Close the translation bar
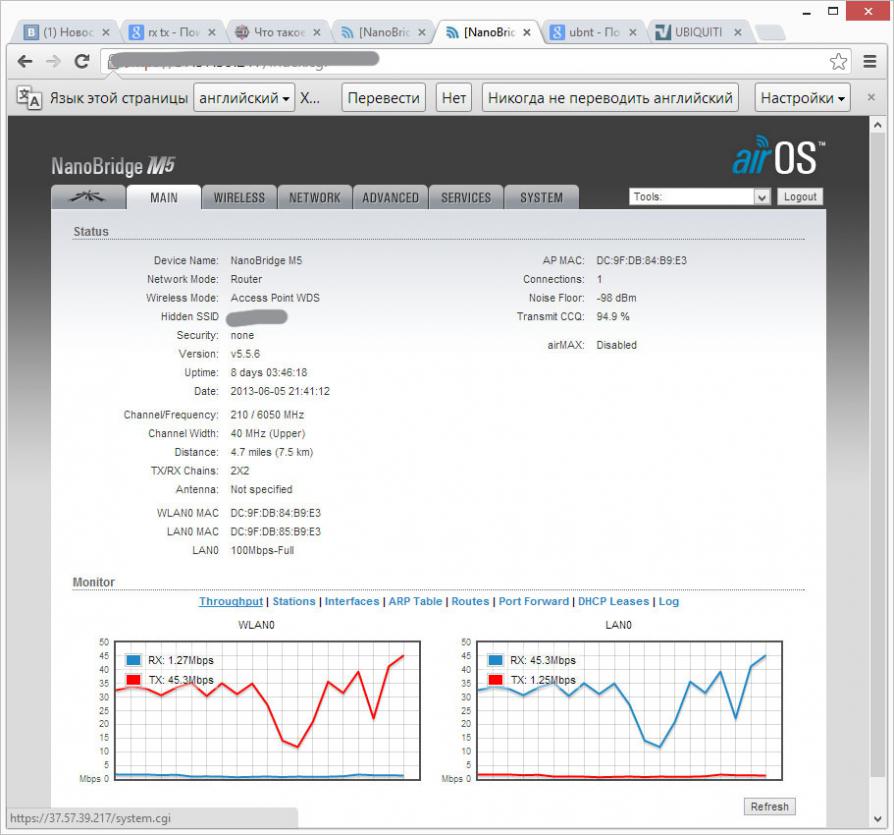The width and height of the screenshot is (894, 835). coord(871,98)
